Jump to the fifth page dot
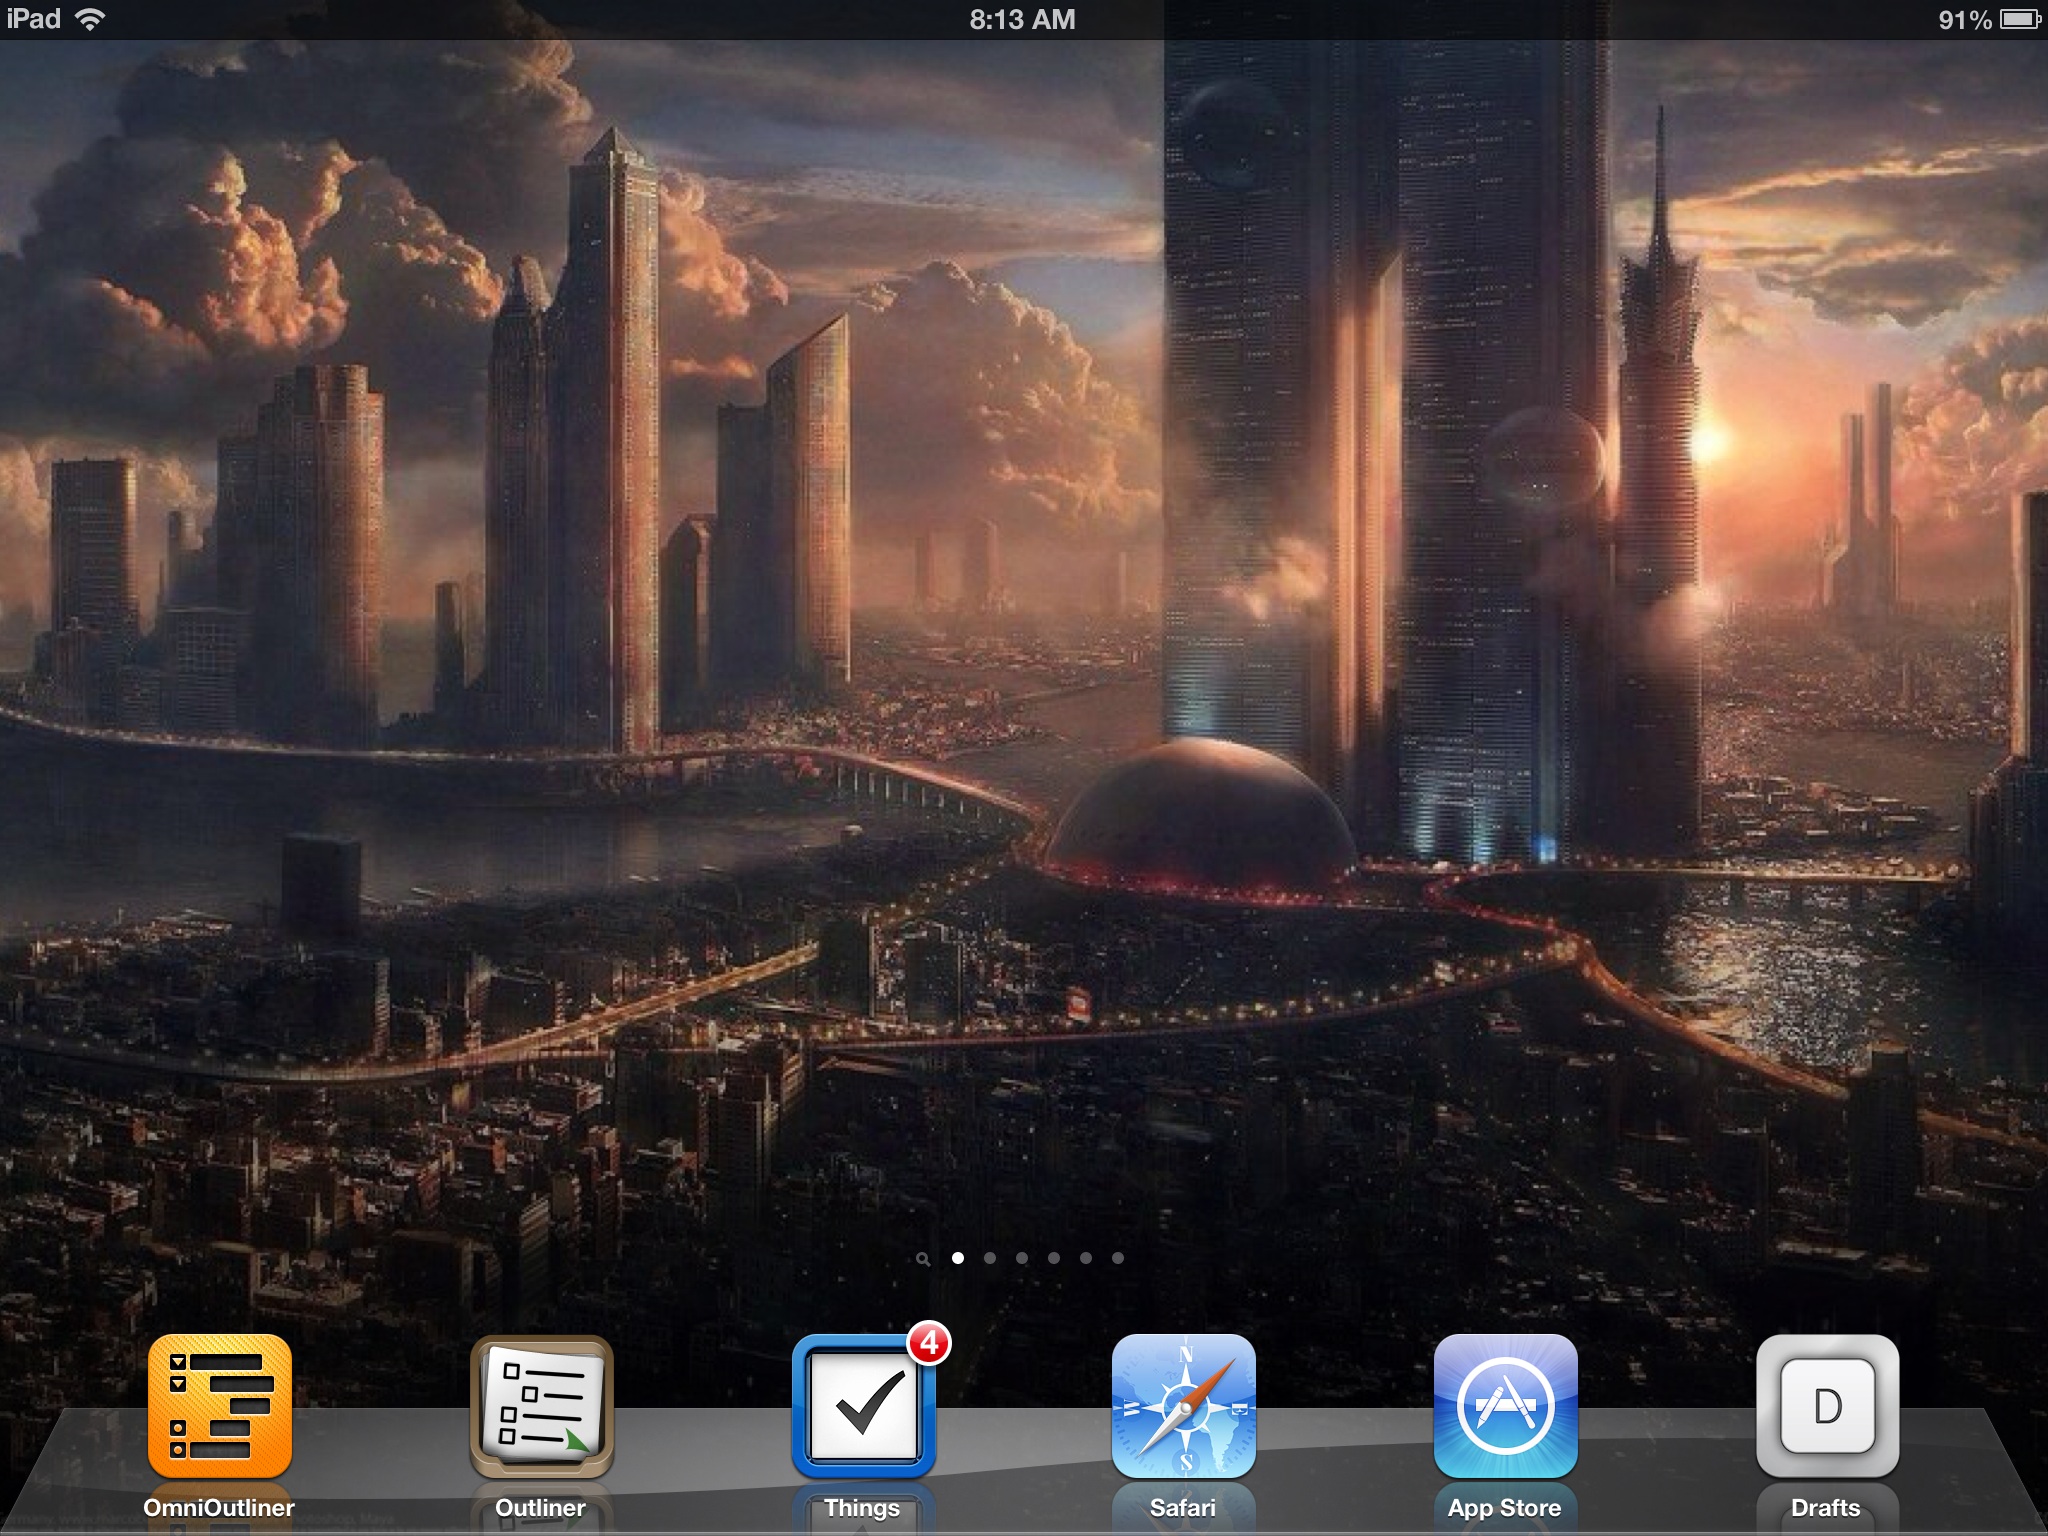The image size is (2048, 1536). (1086, 1258)
